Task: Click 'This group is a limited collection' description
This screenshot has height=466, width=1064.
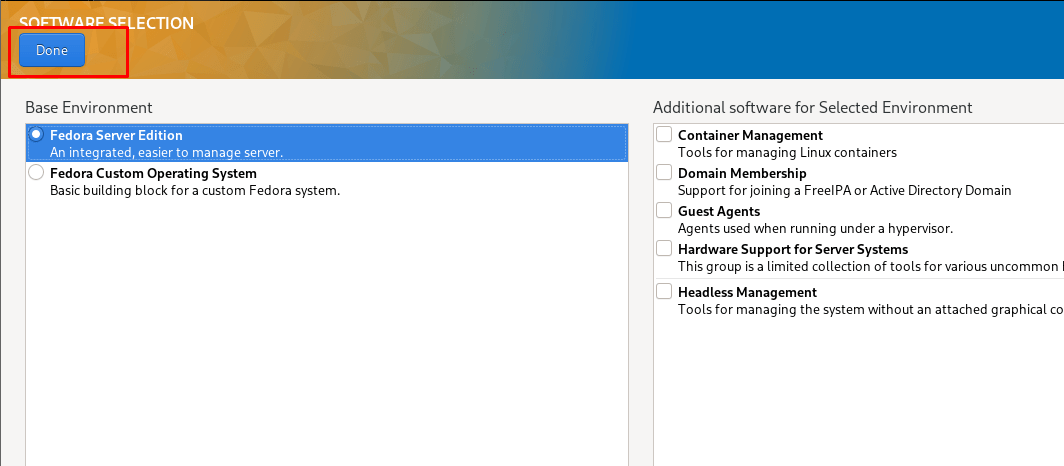Action: click(x=871, y=267)
